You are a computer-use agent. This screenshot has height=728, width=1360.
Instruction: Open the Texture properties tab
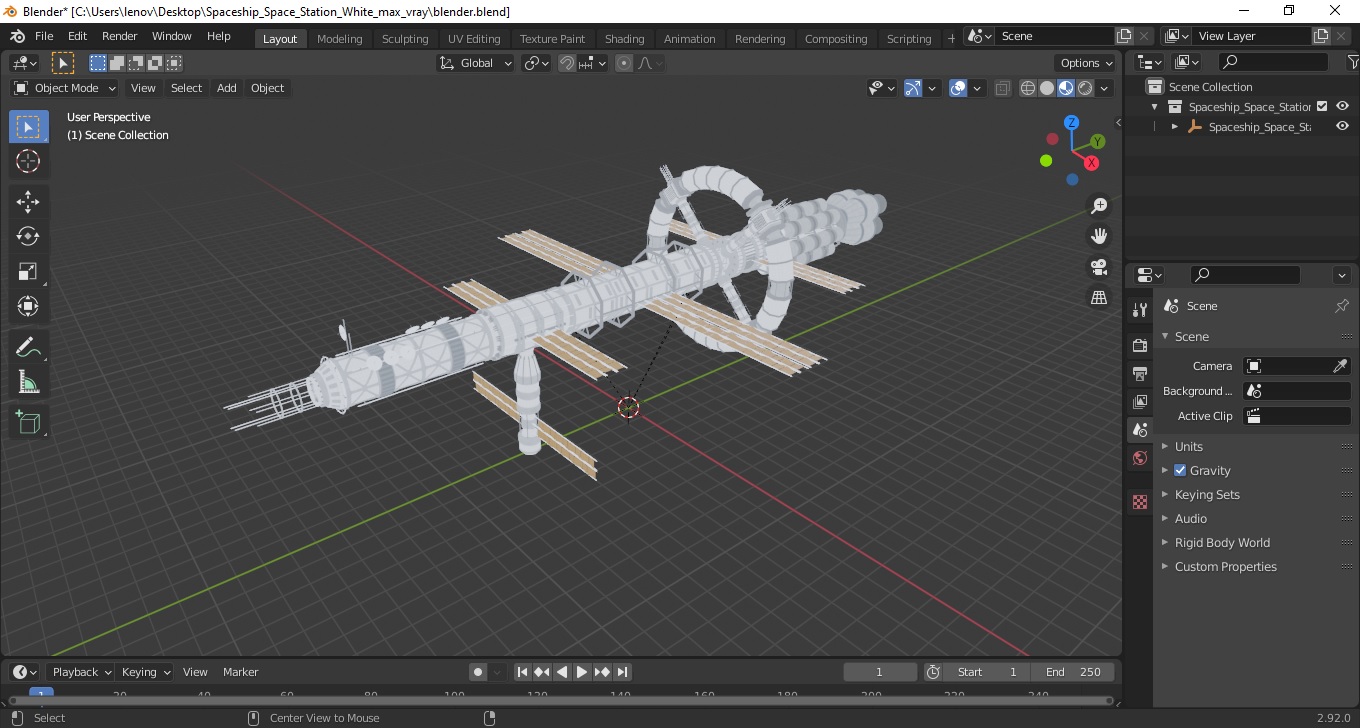click(1140, 502)
